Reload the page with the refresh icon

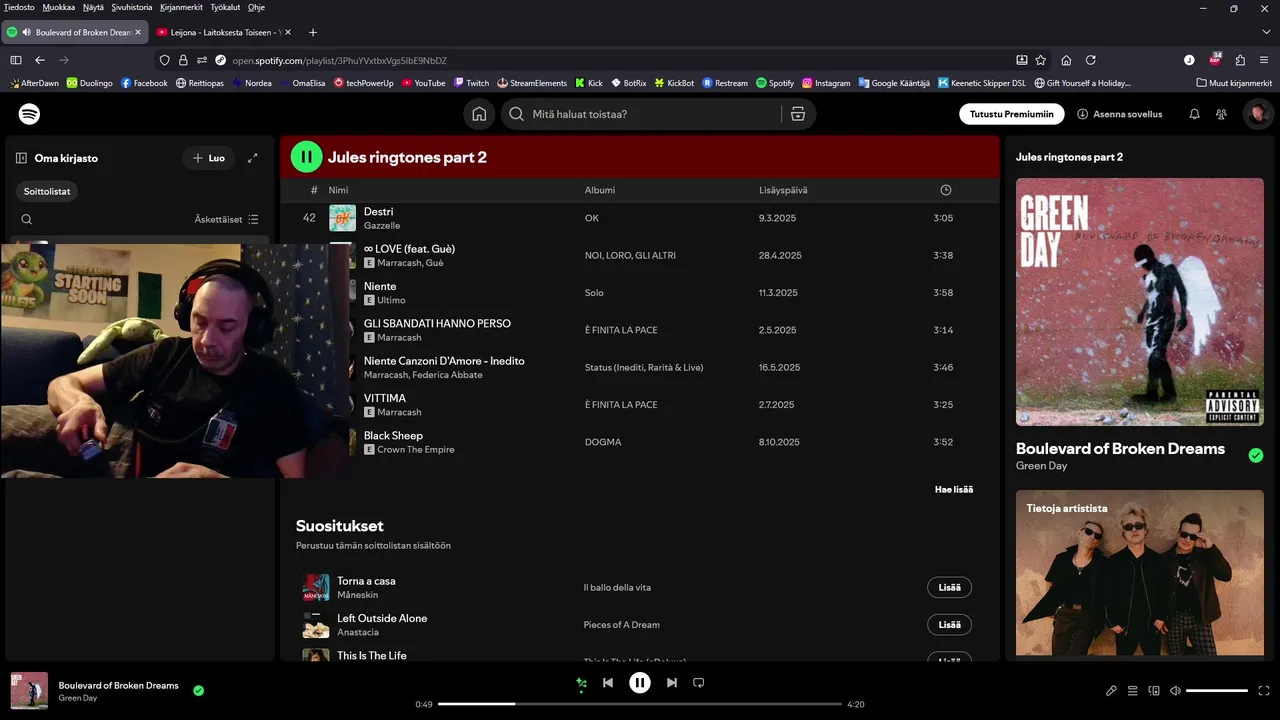pos(1091,60)
